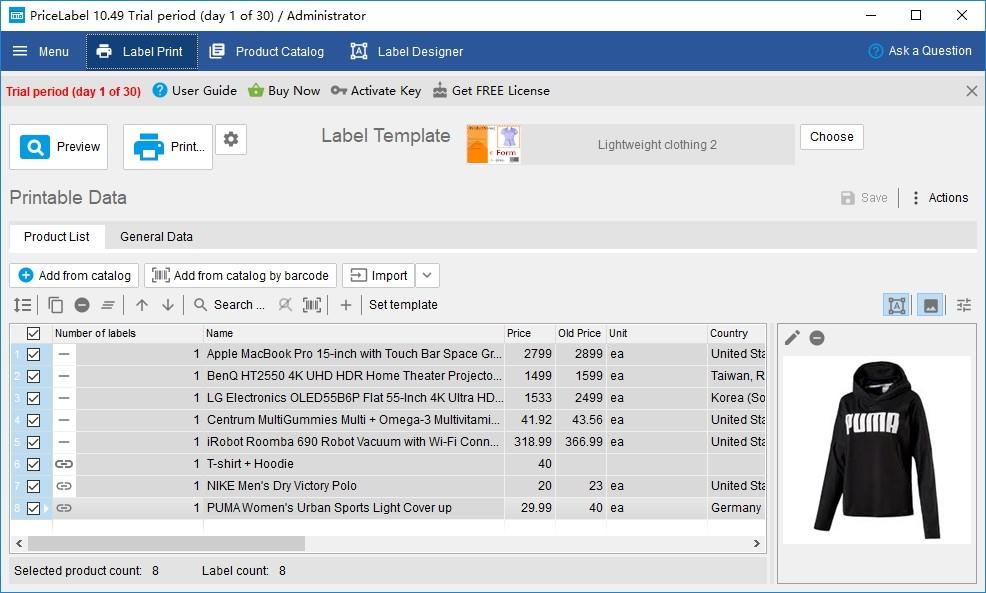Click Activate Key
This screenshot has width=986, height=593.
[x=376, y=91]
